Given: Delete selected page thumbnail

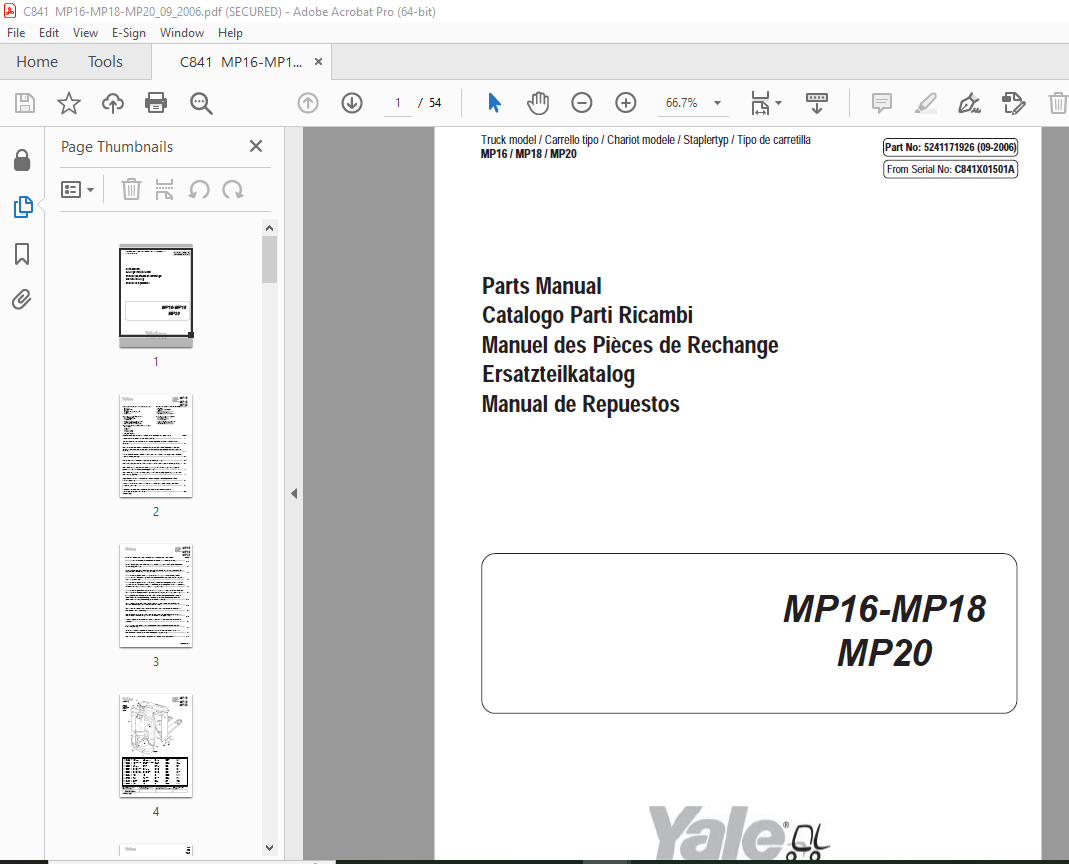Looking at the screenshot, I should [131, 189].
